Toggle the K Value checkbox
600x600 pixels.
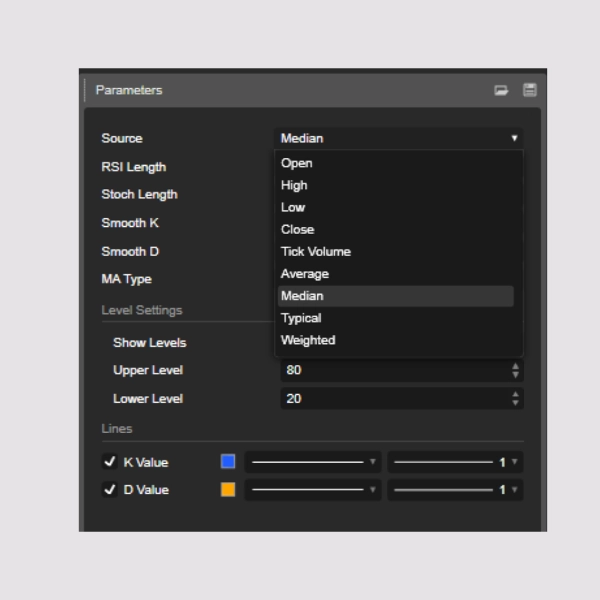coord(110,462)
